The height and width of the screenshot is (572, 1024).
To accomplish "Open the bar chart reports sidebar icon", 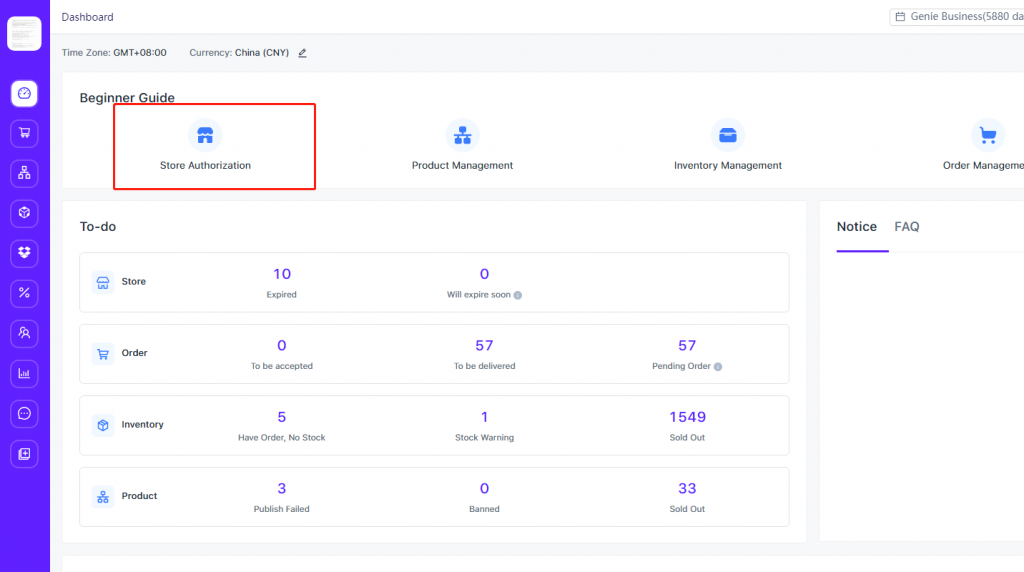I will coord(24,373).
